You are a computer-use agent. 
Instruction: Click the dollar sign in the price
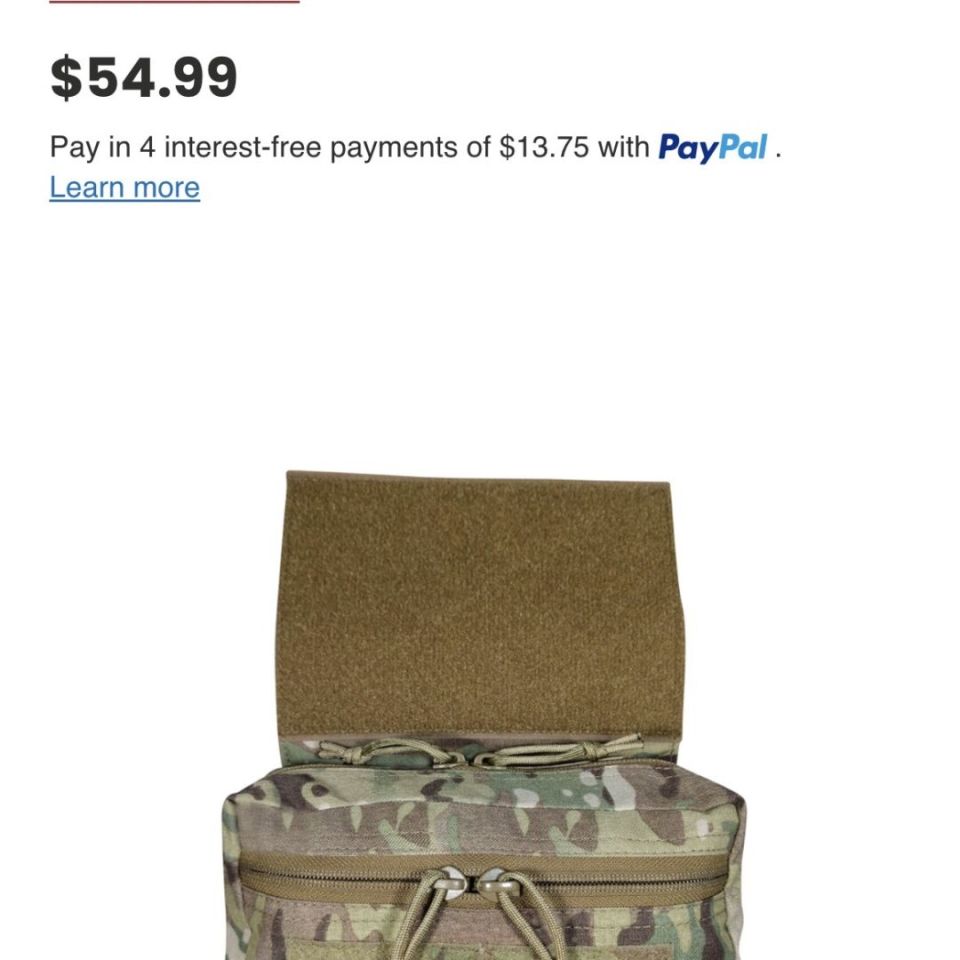(x=66, y=78)
